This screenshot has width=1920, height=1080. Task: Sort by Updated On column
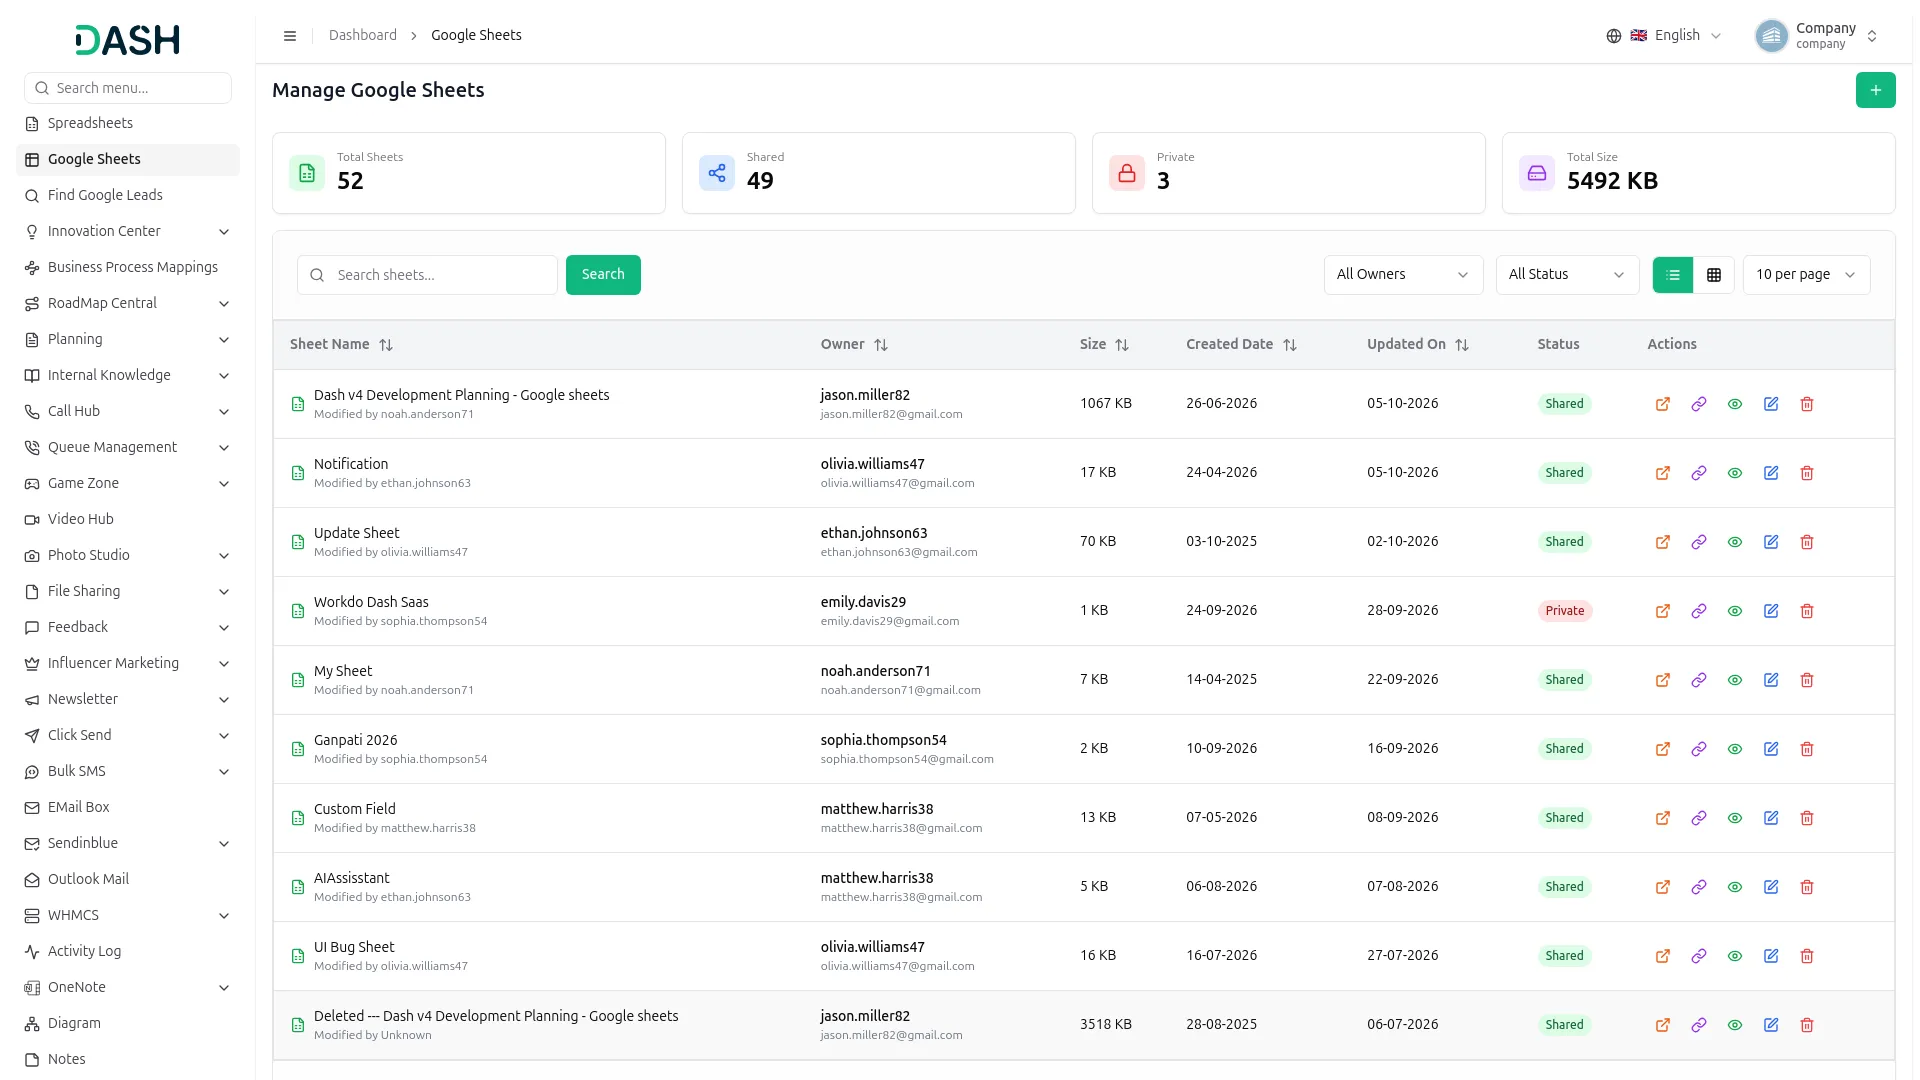click(1462, 345)
